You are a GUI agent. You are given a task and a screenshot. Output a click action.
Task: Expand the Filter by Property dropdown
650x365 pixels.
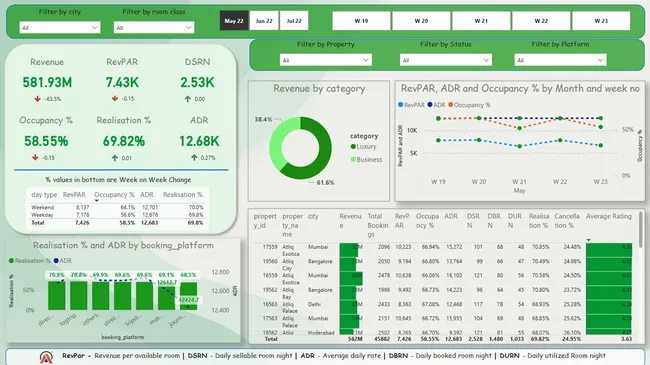tap(325, 60)
